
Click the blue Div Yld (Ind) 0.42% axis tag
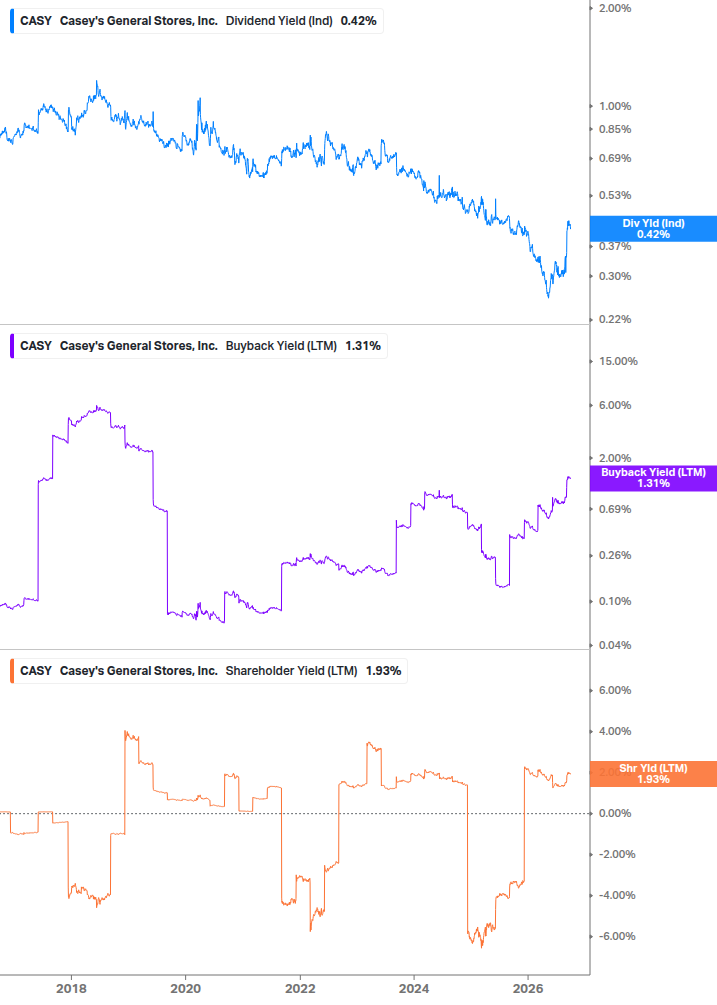[x=653, y=229]
